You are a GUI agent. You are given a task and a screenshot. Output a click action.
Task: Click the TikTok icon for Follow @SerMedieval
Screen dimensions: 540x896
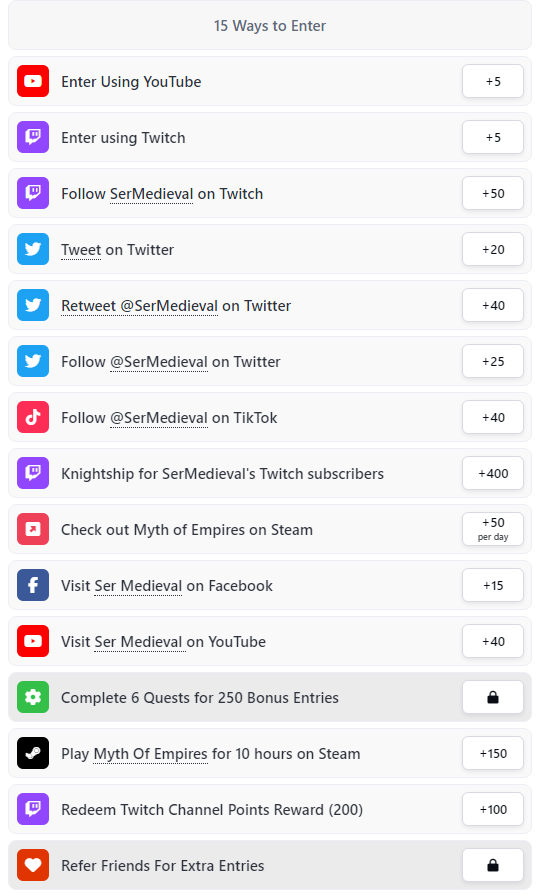[33, 417]
